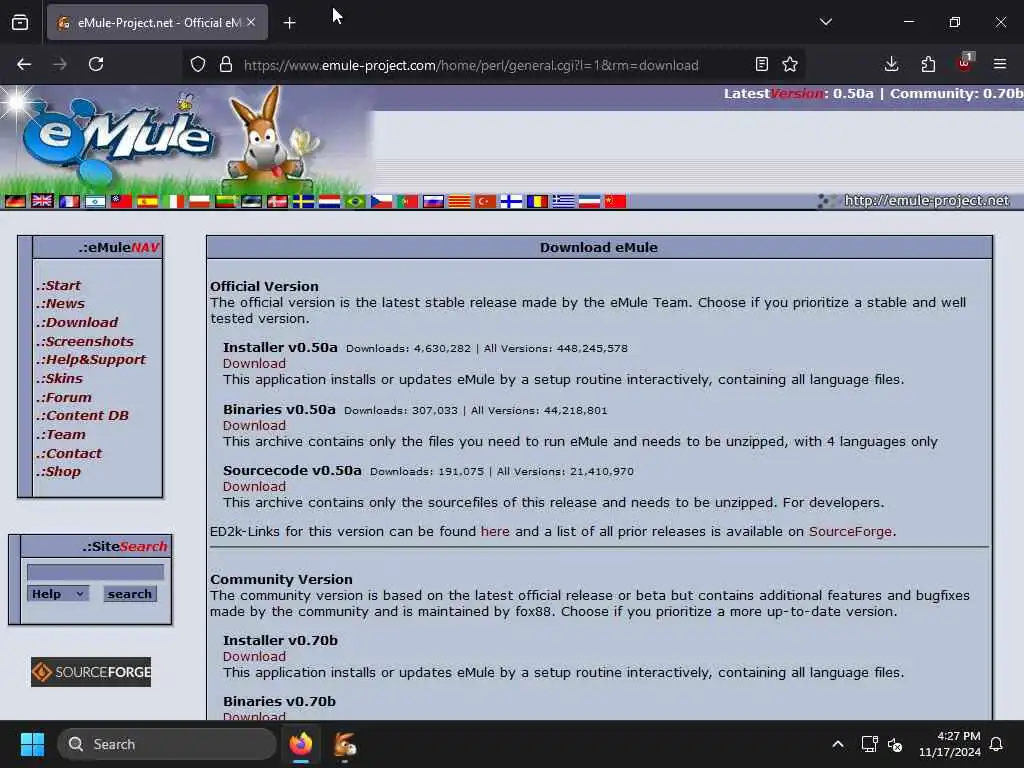Select the Chinese flag language icon
This screenshot has height=768, width=1024.
coord(615,201)
